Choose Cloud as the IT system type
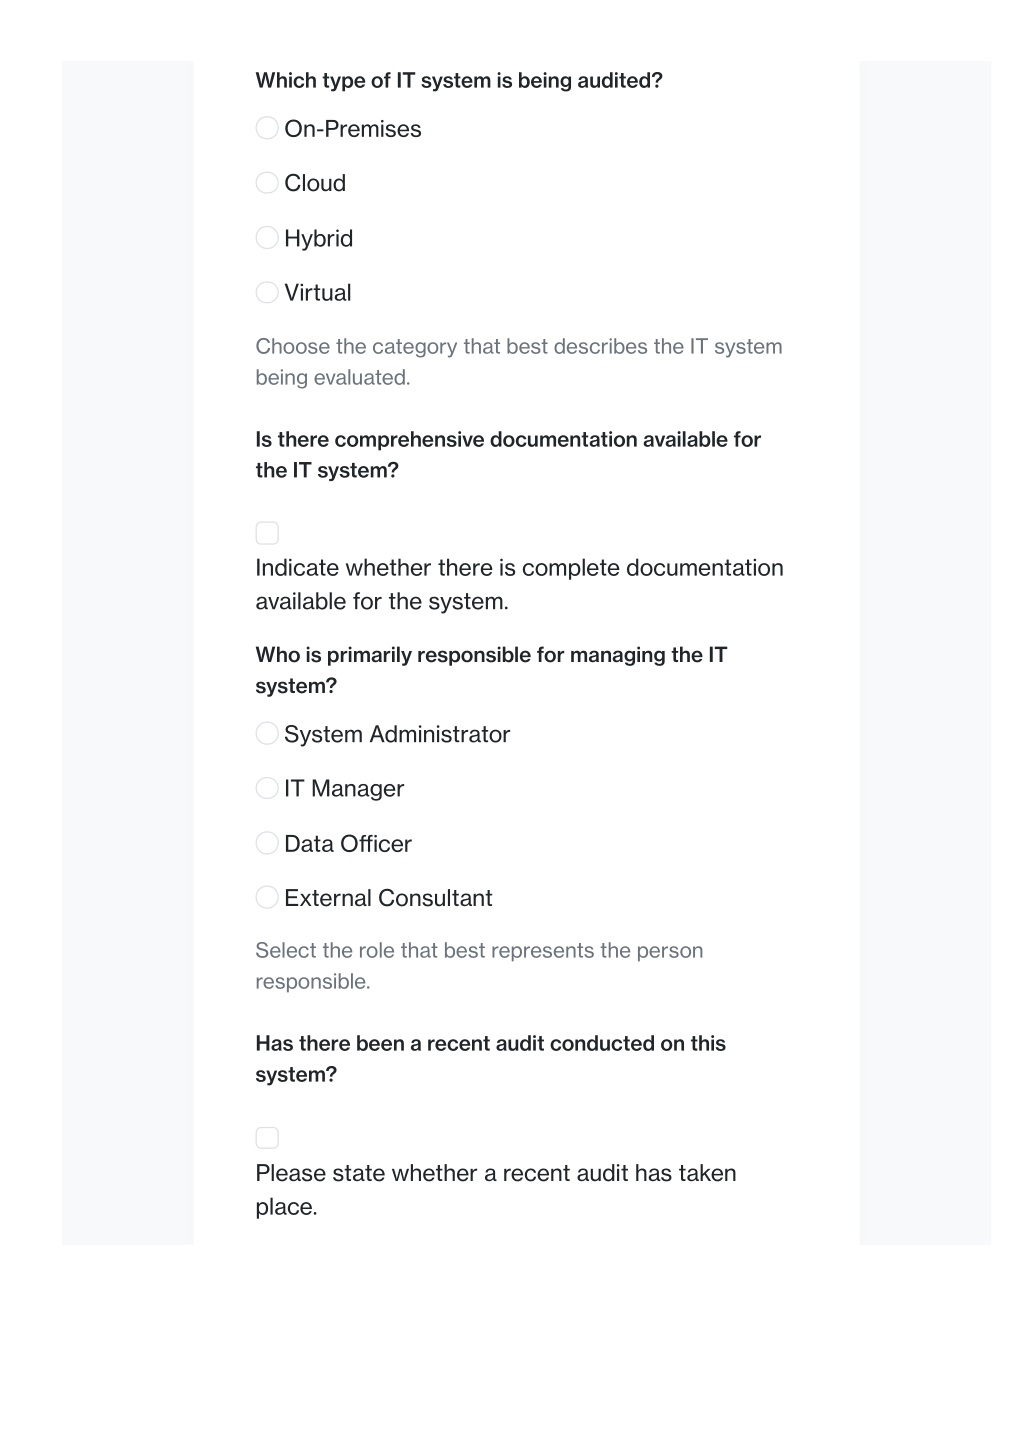1024x1449 pixels. click(267, 183)
